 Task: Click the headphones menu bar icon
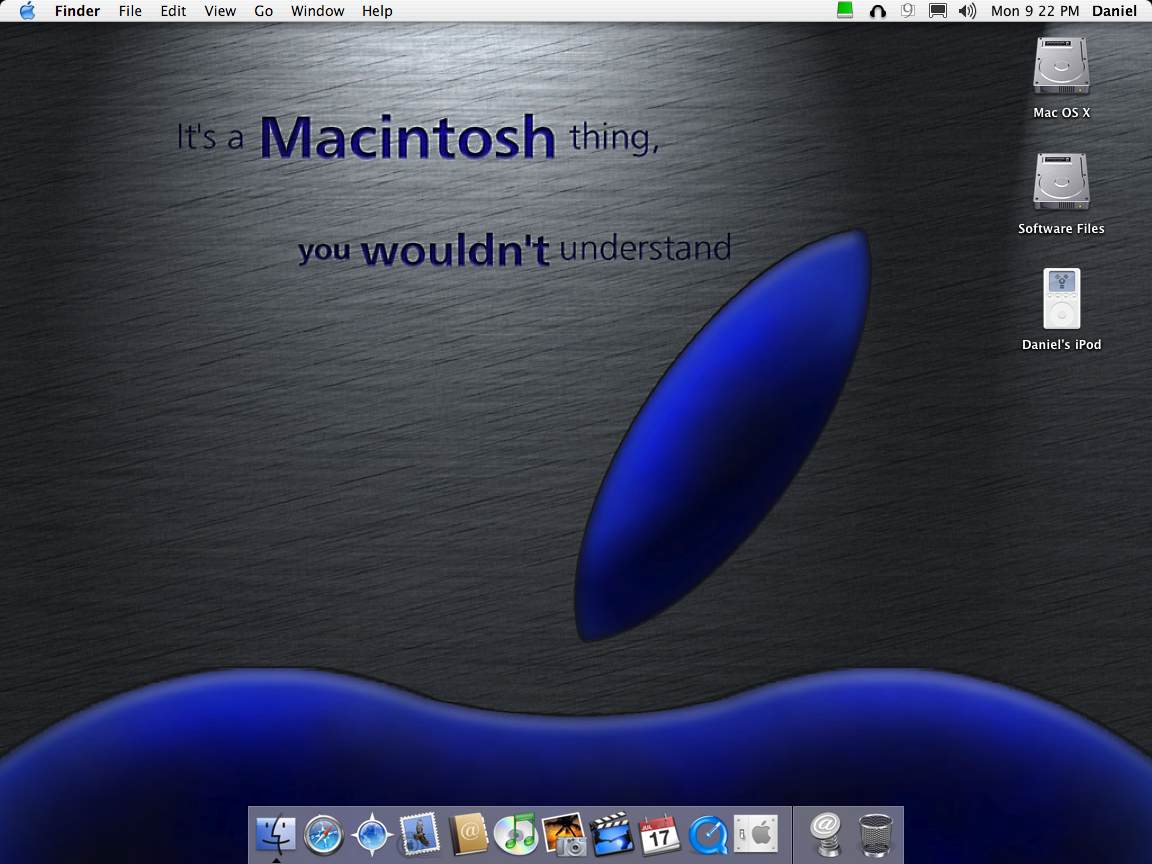click(x=877, y=11)
